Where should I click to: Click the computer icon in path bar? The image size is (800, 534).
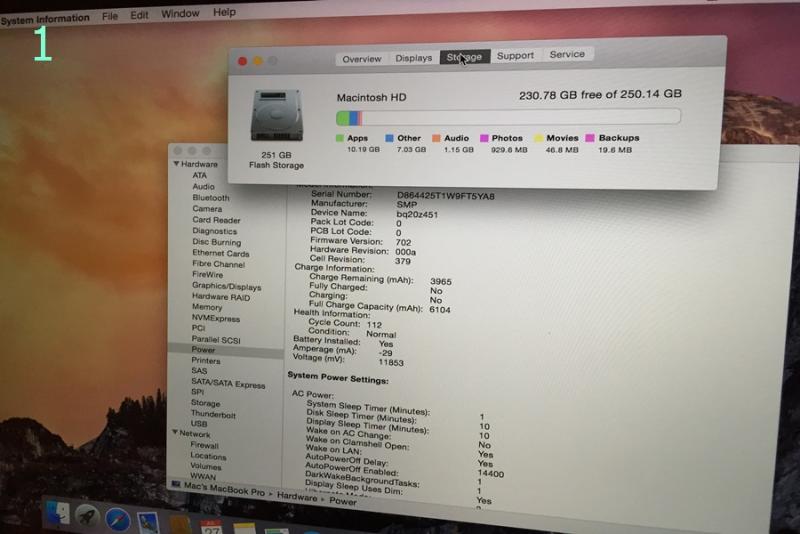coord(176,484)
